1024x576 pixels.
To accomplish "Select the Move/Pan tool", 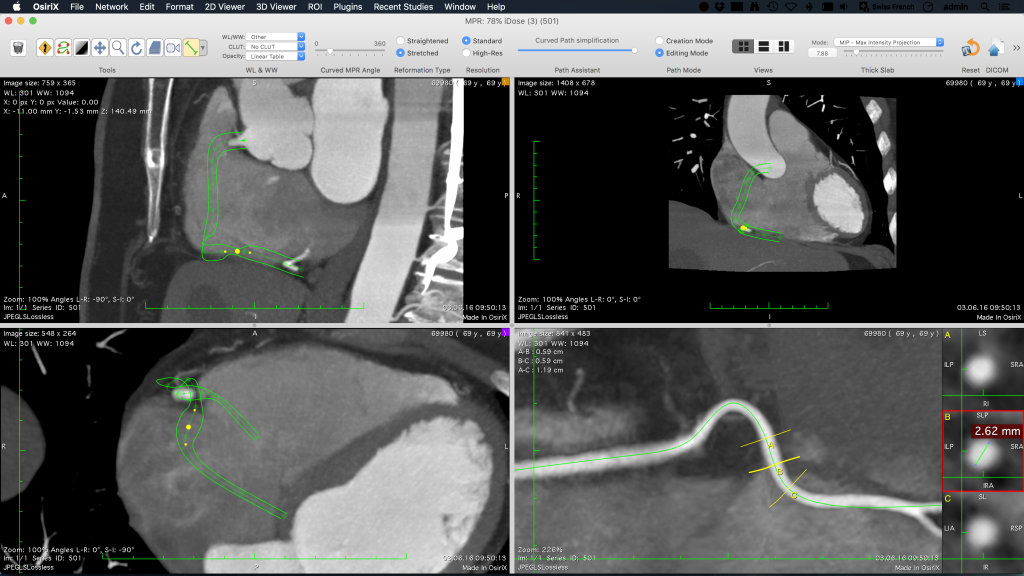I will 100,48.
